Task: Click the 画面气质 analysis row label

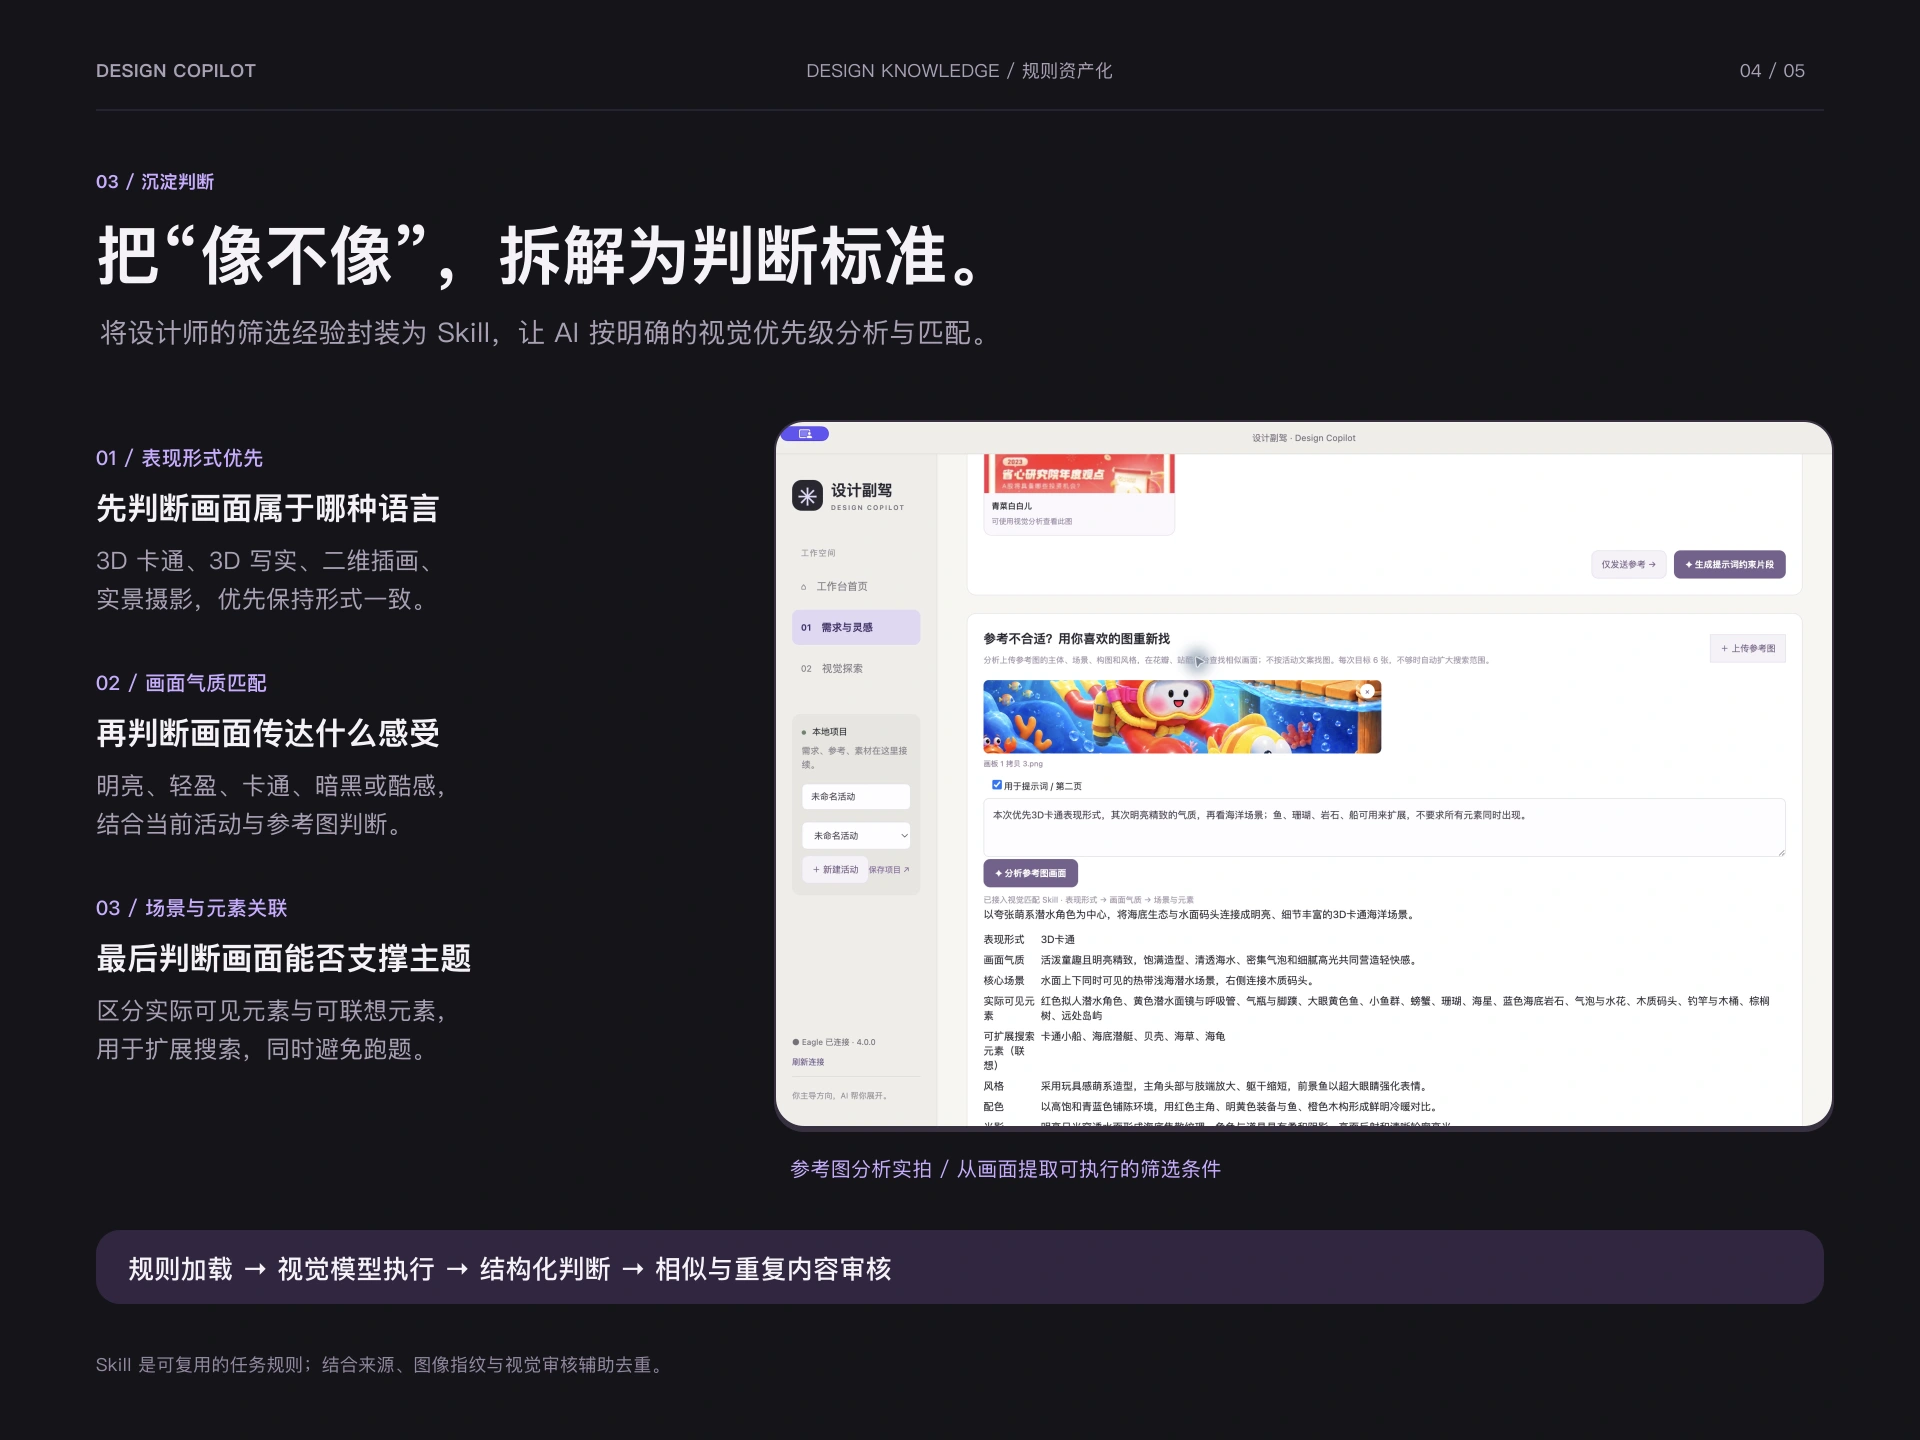Action: click(1003, 960)
